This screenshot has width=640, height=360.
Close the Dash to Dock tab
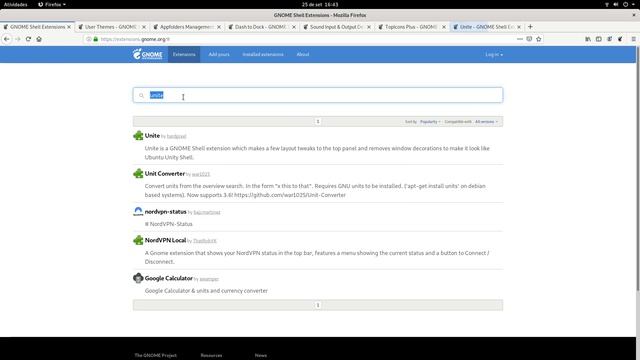click(x=293, y=27)
